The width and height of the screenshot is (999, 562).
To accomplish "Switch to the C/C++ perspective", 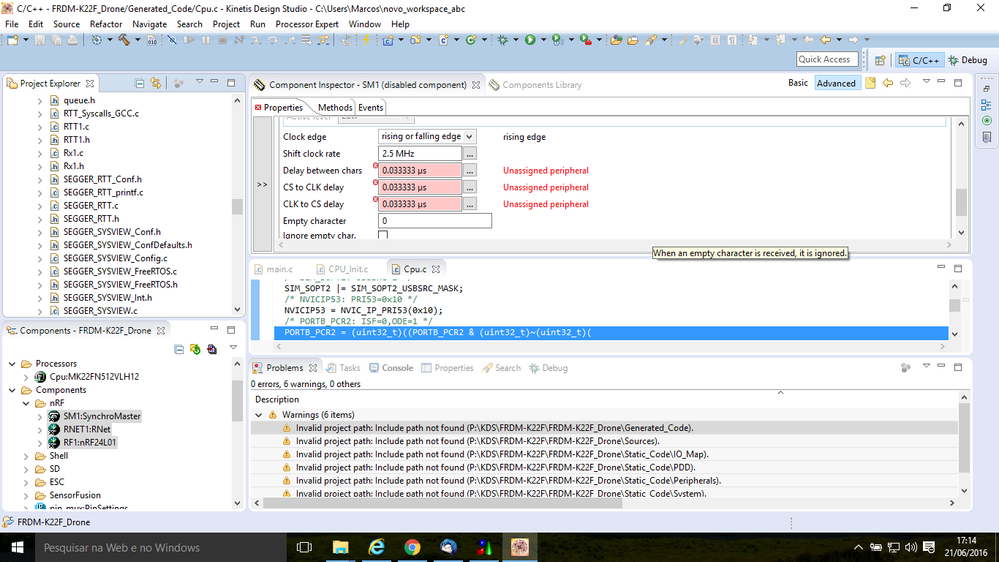I will 919,60.
